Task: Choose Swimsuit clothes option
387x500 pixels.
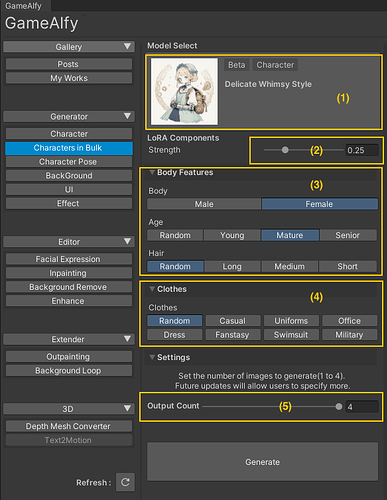Action: (x=291, y=335)
